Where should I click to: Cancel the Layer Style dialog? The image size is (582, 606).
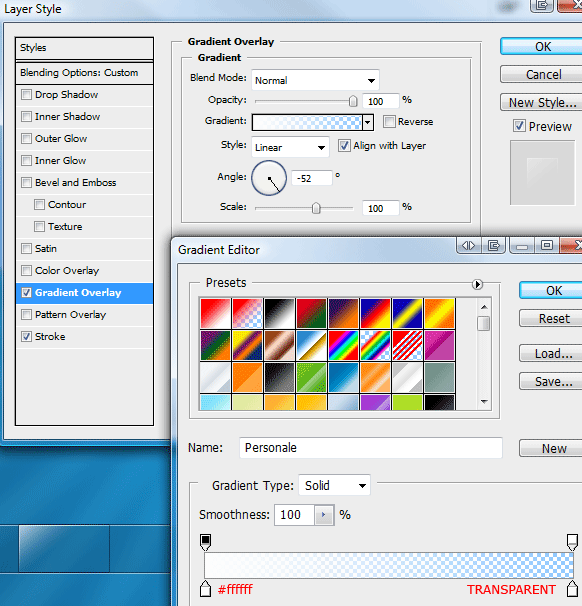pyautogui.click(x=541, y=74)
